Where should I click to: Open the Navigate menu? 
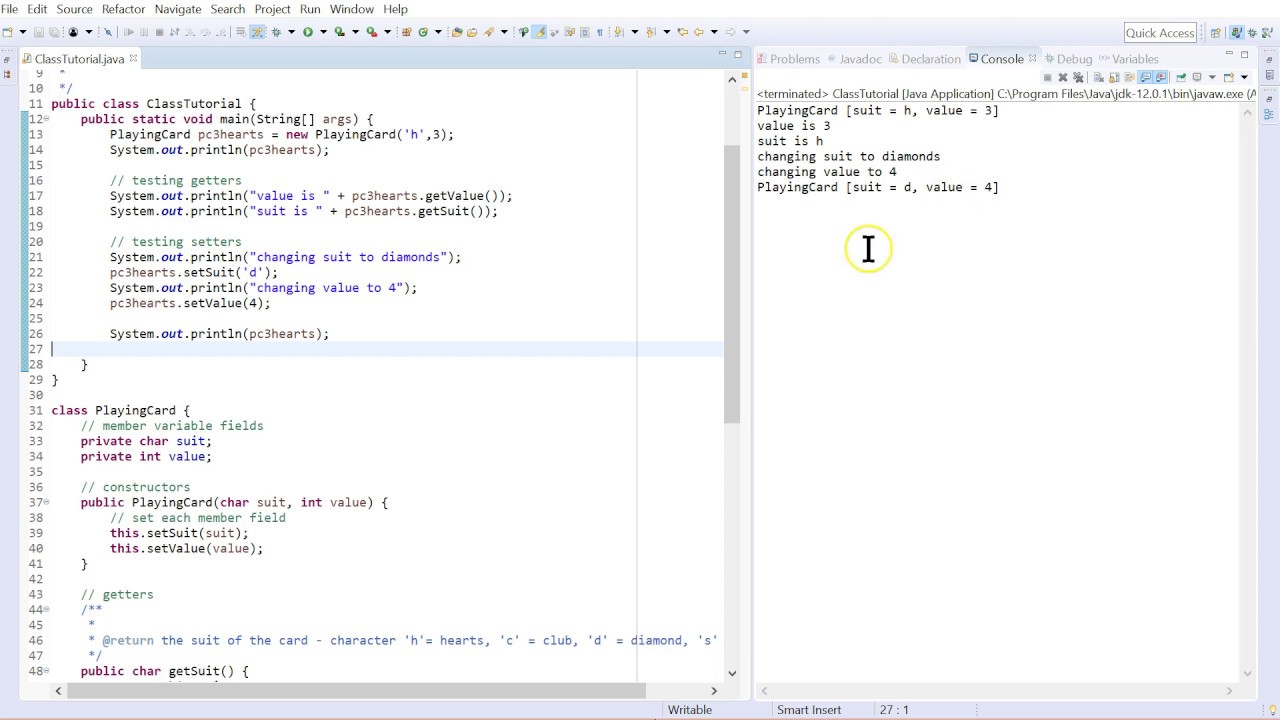(178, 9)
